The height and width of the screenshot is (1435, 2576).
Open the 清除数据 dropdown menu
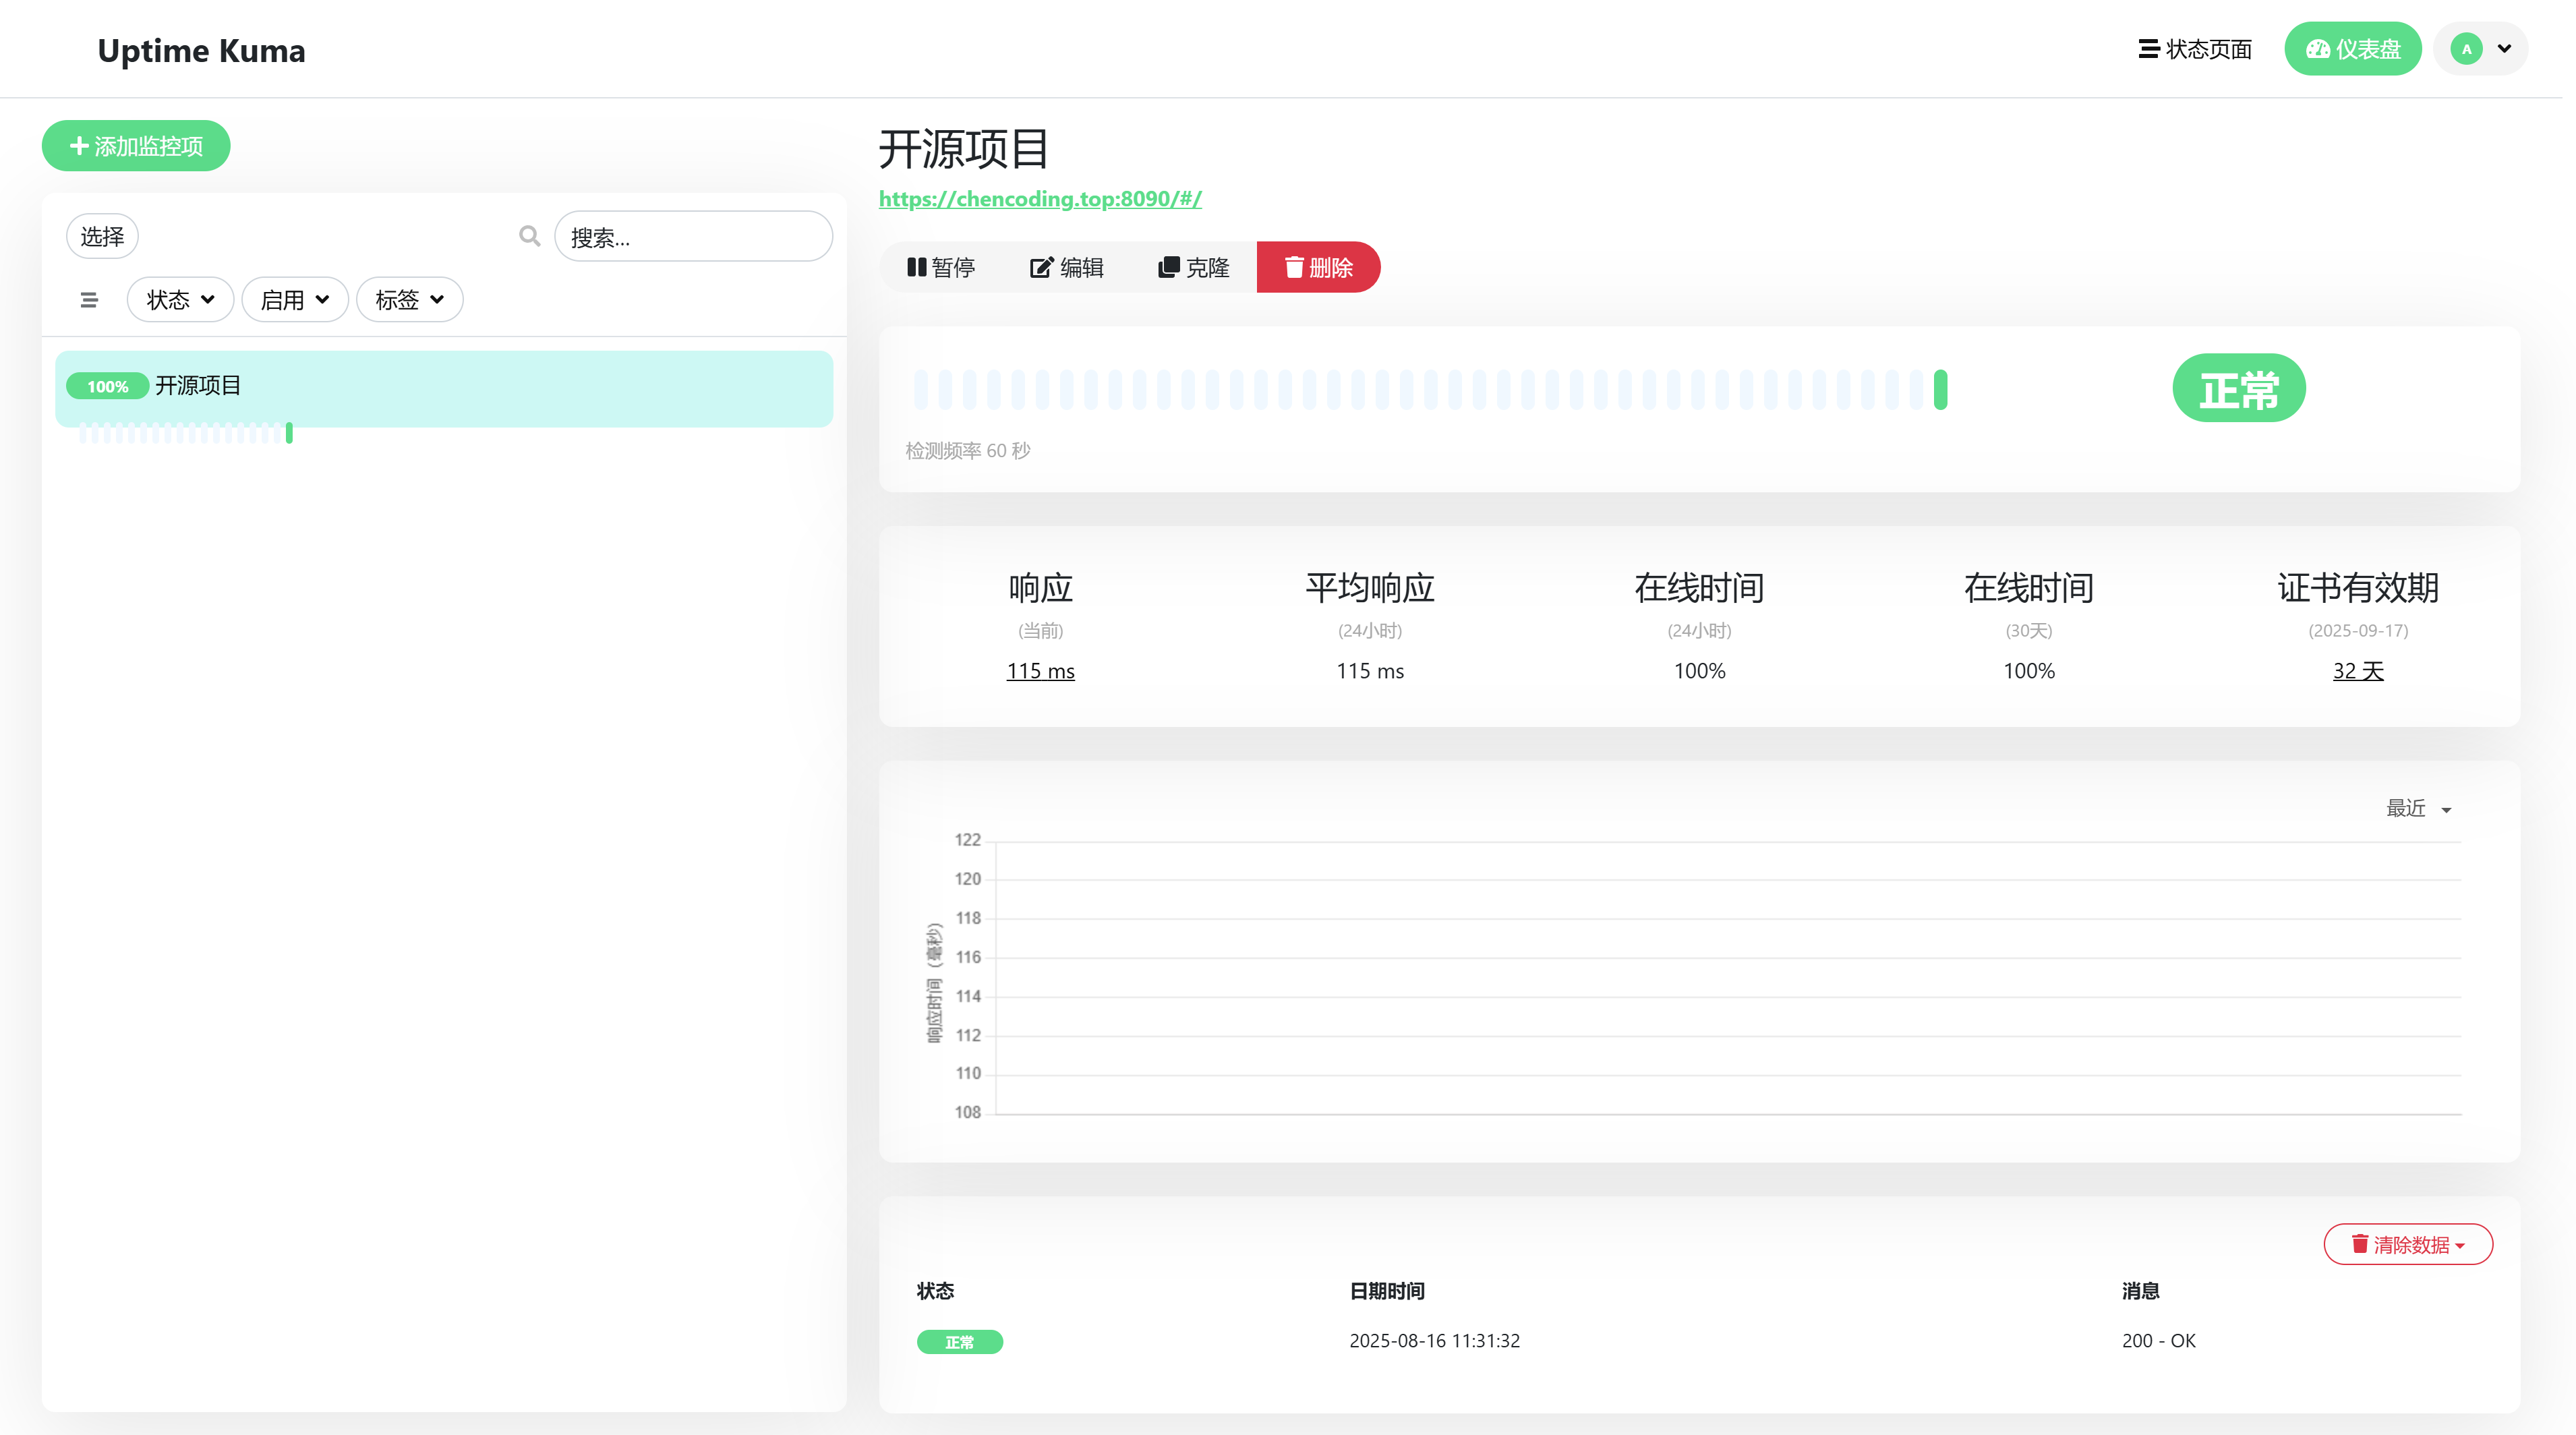tap(2407, 1244)
